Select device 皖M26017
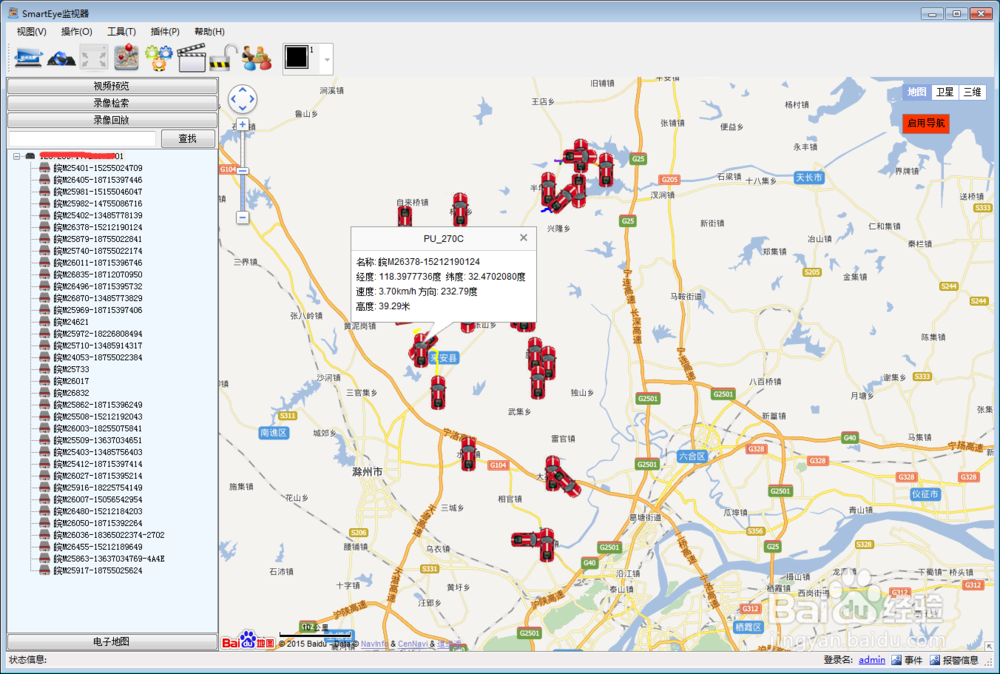 coord(71,381)
